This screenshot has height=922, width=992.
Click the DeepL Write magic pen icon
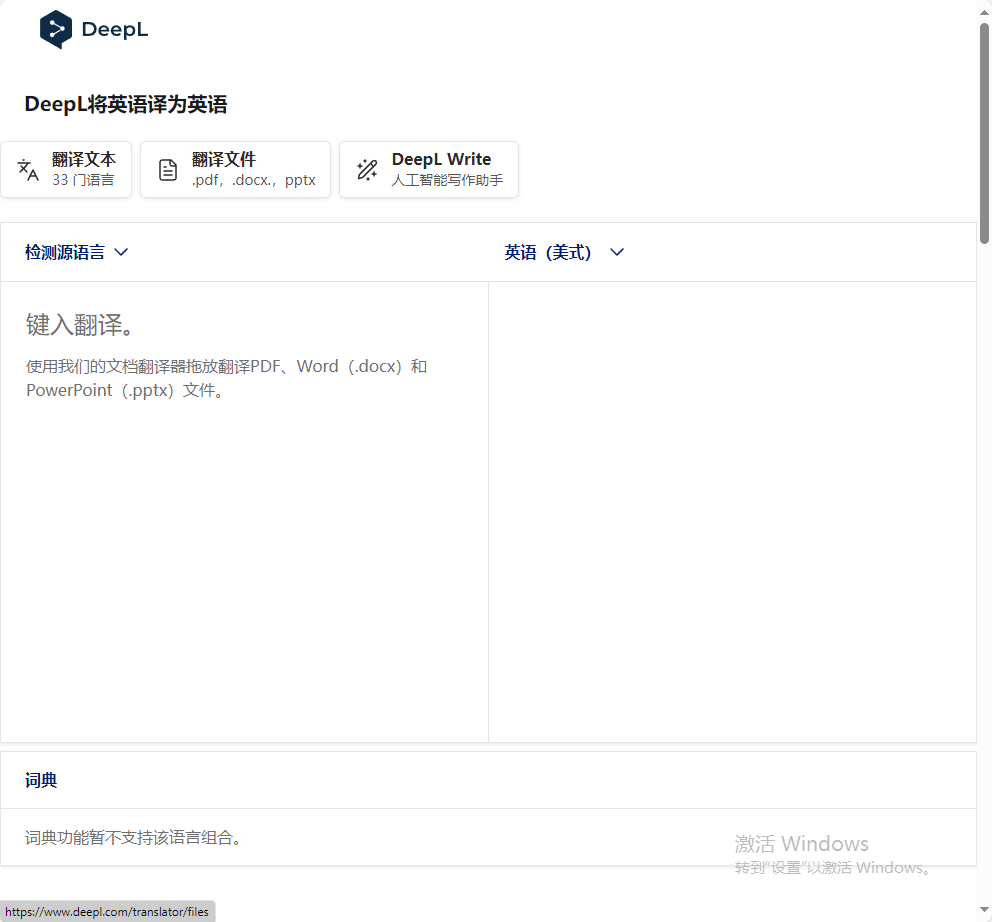click(x=367, y=170)
